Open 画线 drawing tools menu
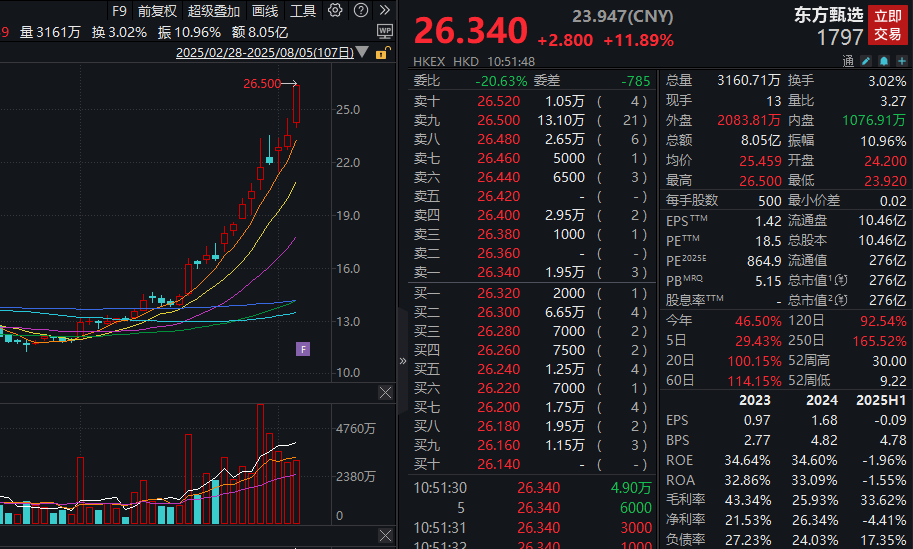Screen dimensions: 913x549 pos(265,11)
